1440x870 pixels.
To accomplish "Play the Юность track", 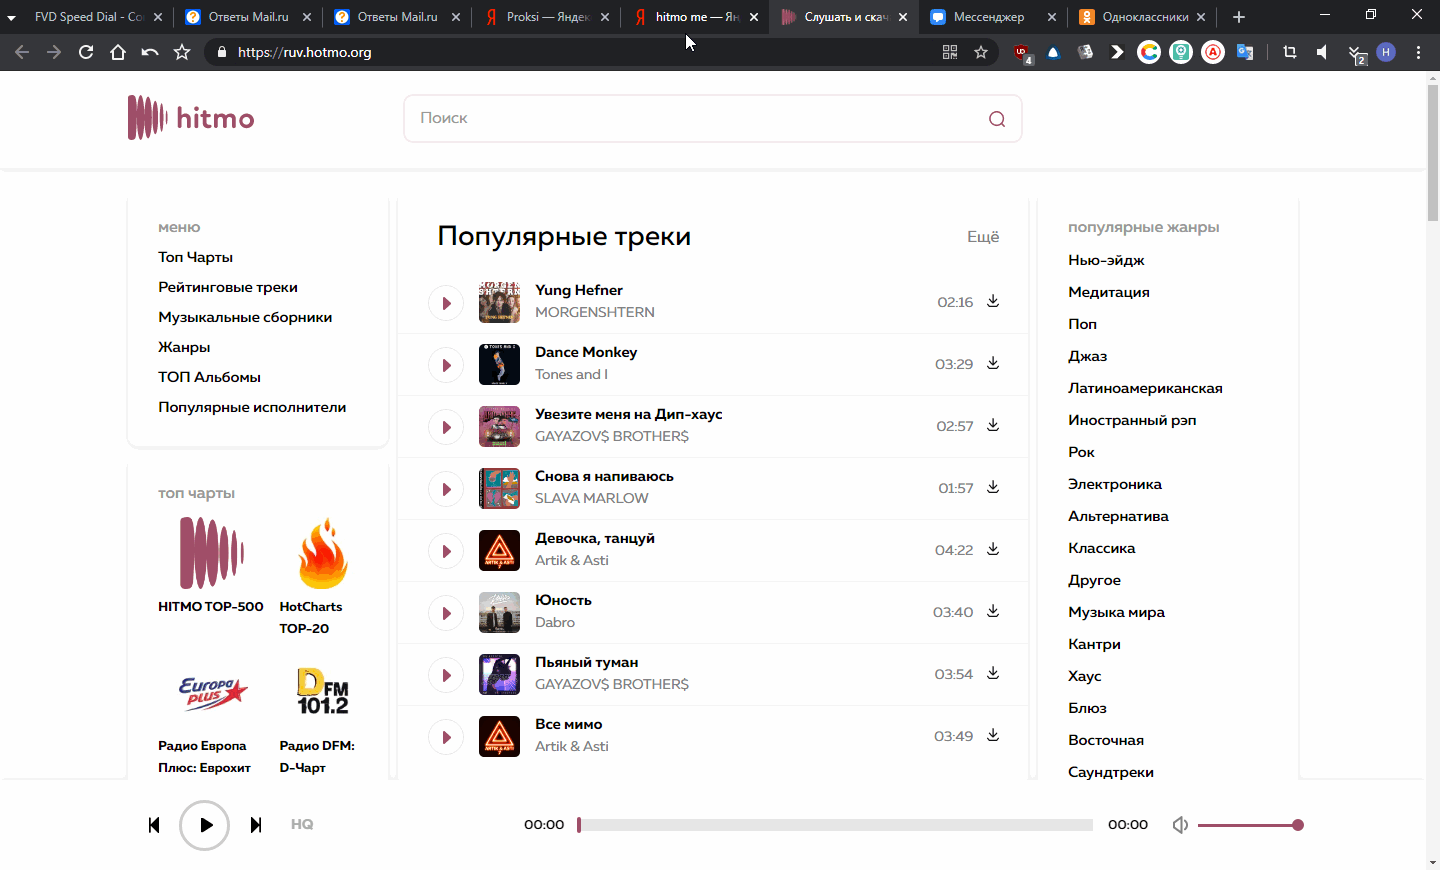I will click(446, 613).
